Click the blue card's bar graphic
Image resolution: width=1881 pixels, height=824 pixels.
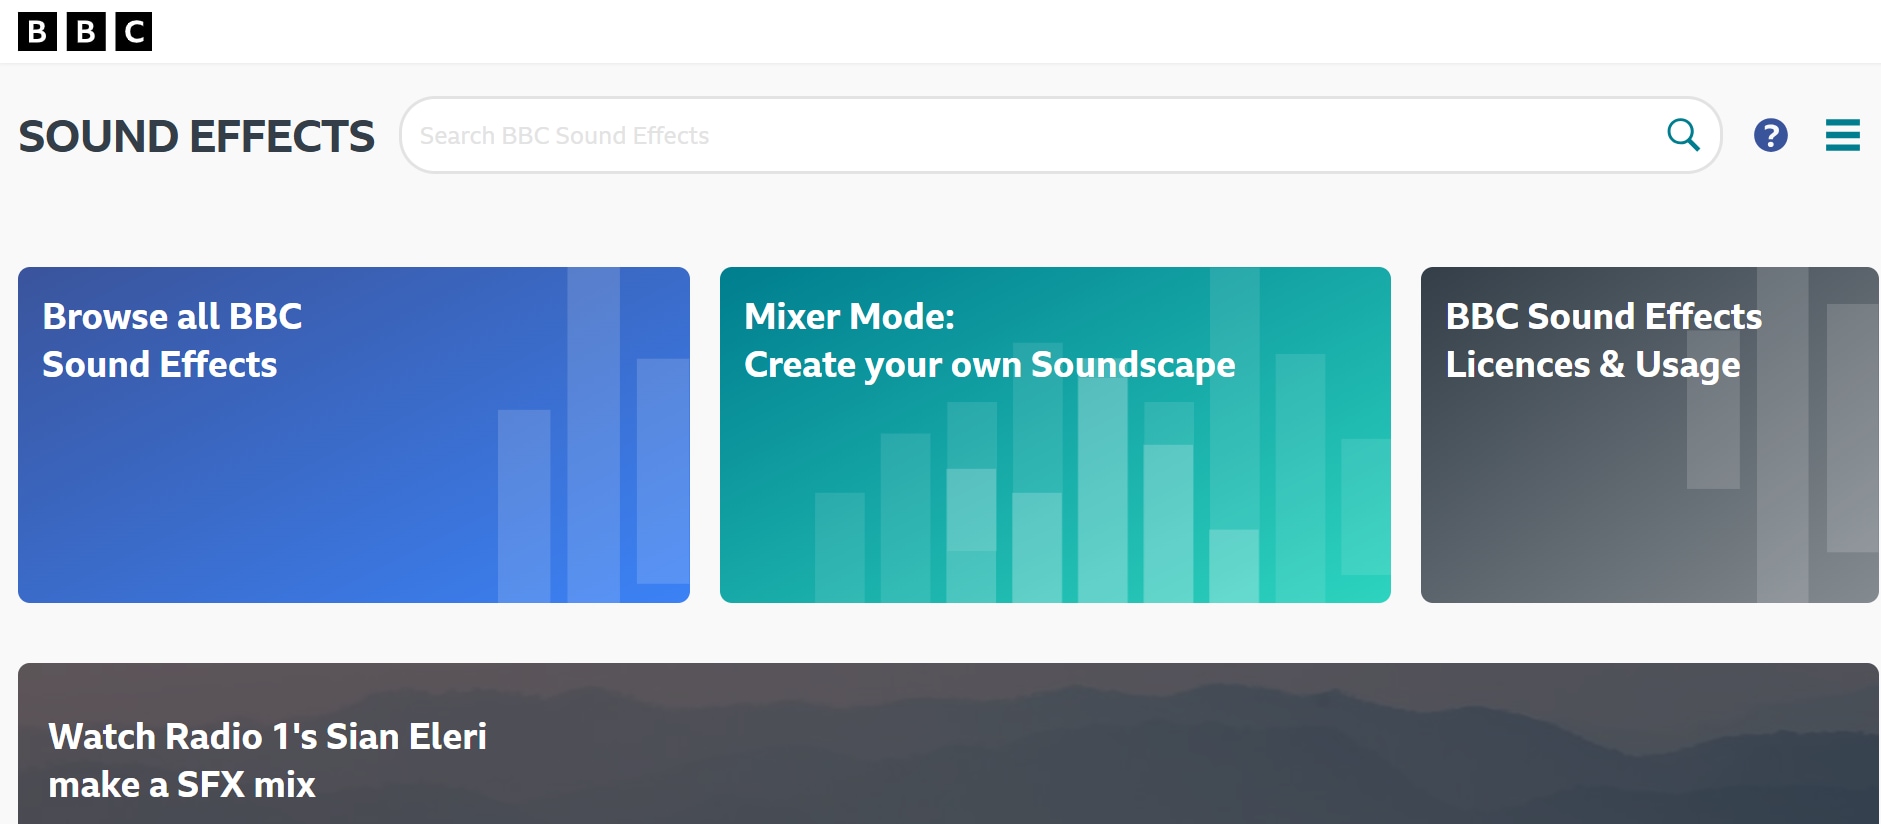coord(593,480)
